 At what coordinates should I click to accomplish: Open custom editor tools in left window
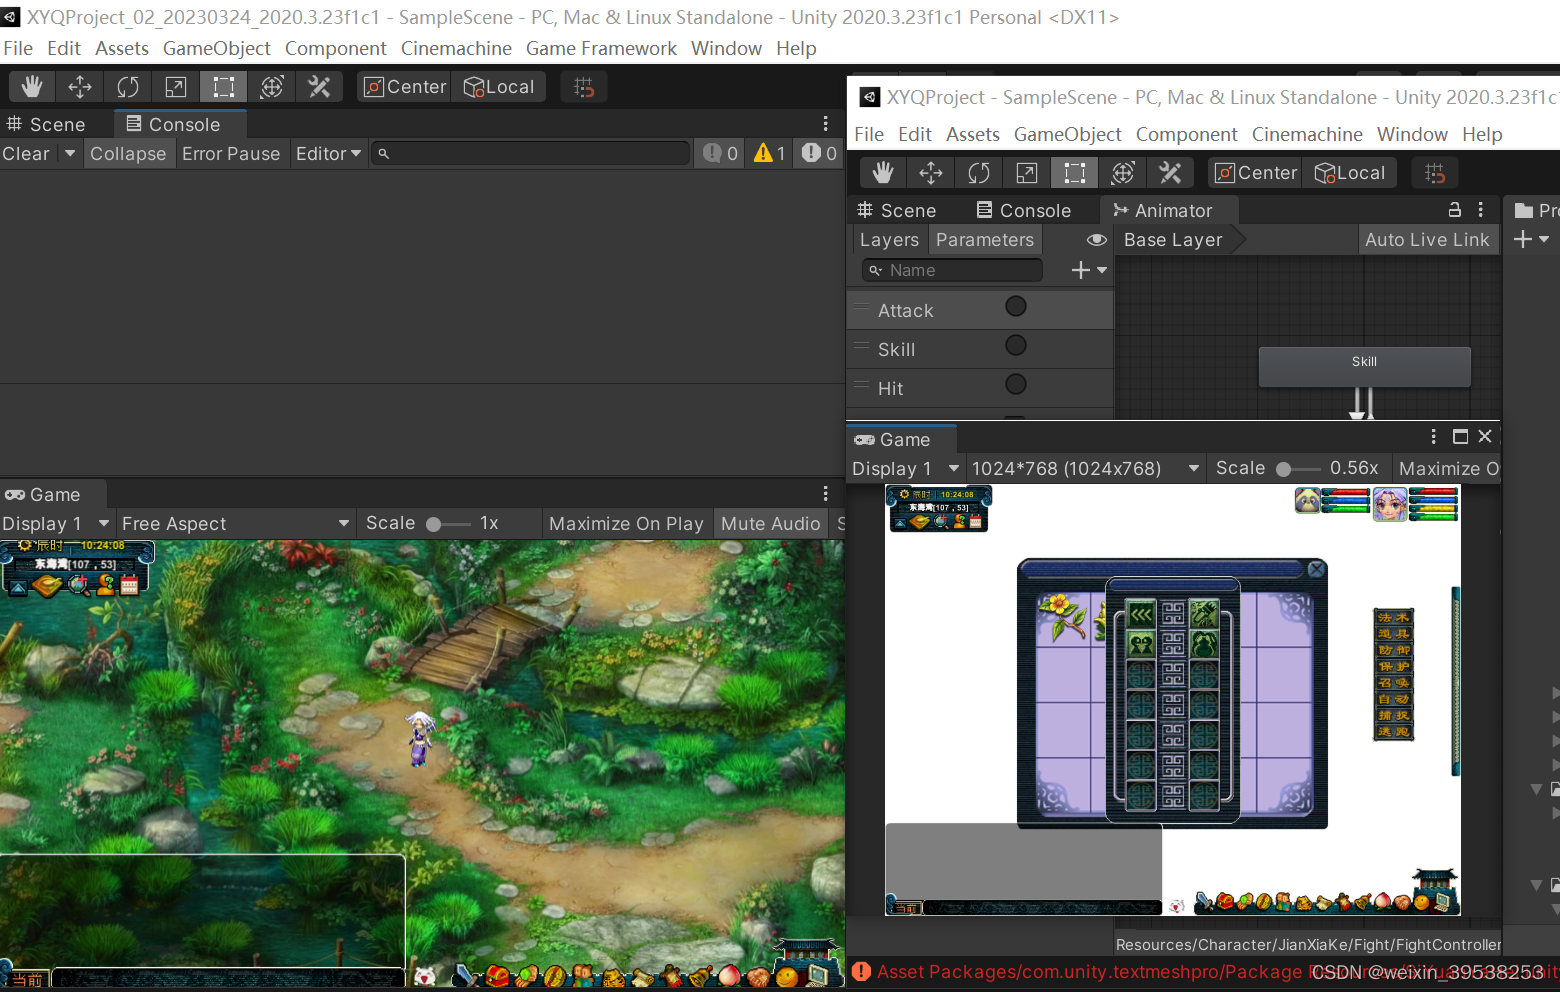point(320,87)
